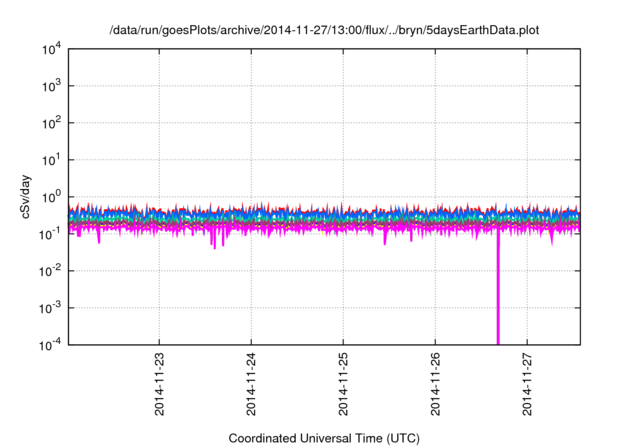Click the 10^4 y-axis tick label

[x=52, y=50]
